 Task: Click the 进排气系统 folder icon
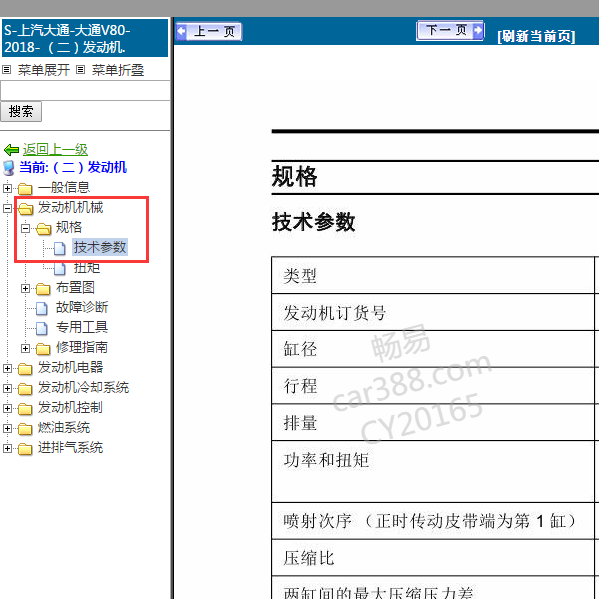(x=25, y=448)
